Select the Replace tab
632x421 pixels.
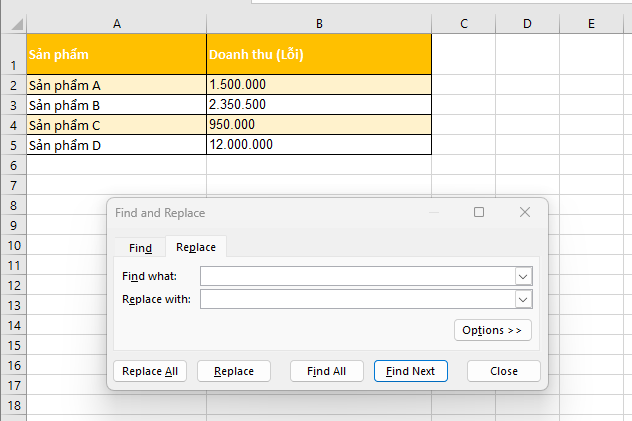196,247
